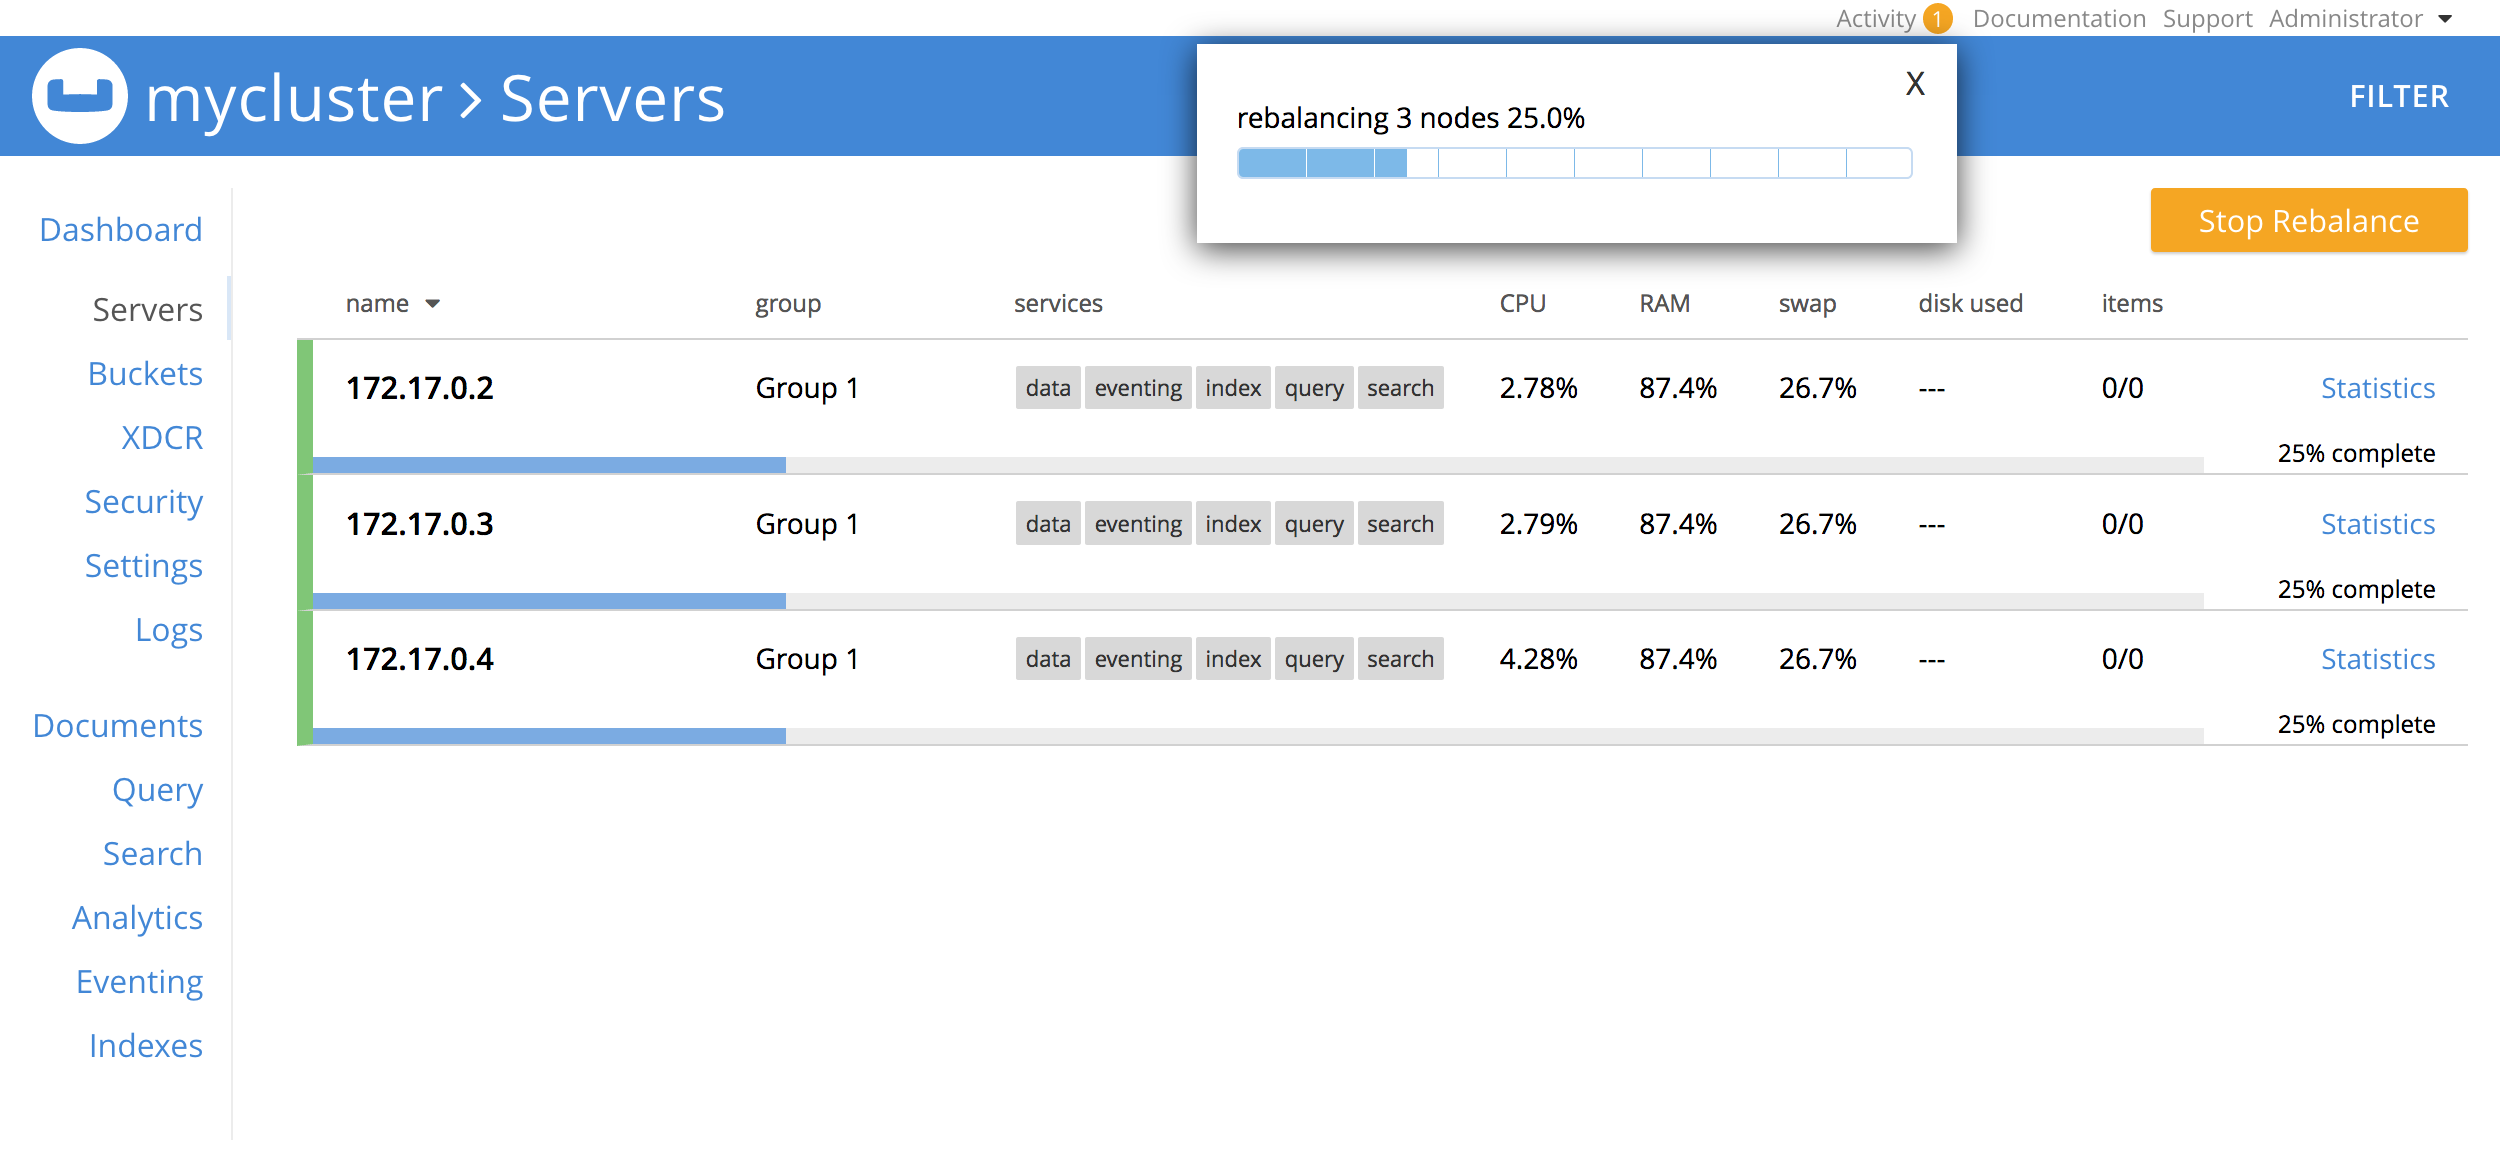Open the Query workbench in sidebar
The width and height of the screenshot is (2500, 1160).
(x=157, y=790)
